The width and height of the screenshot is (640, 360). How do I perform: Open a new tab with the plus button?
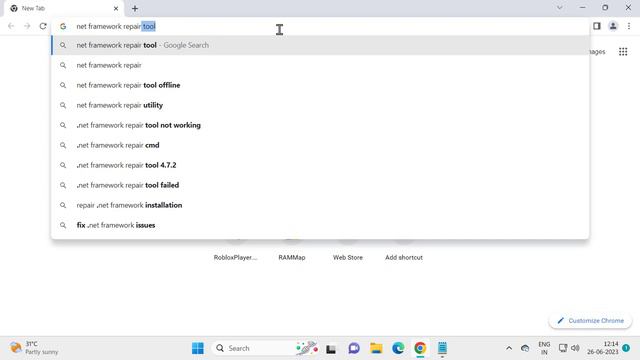pos(135,8)
